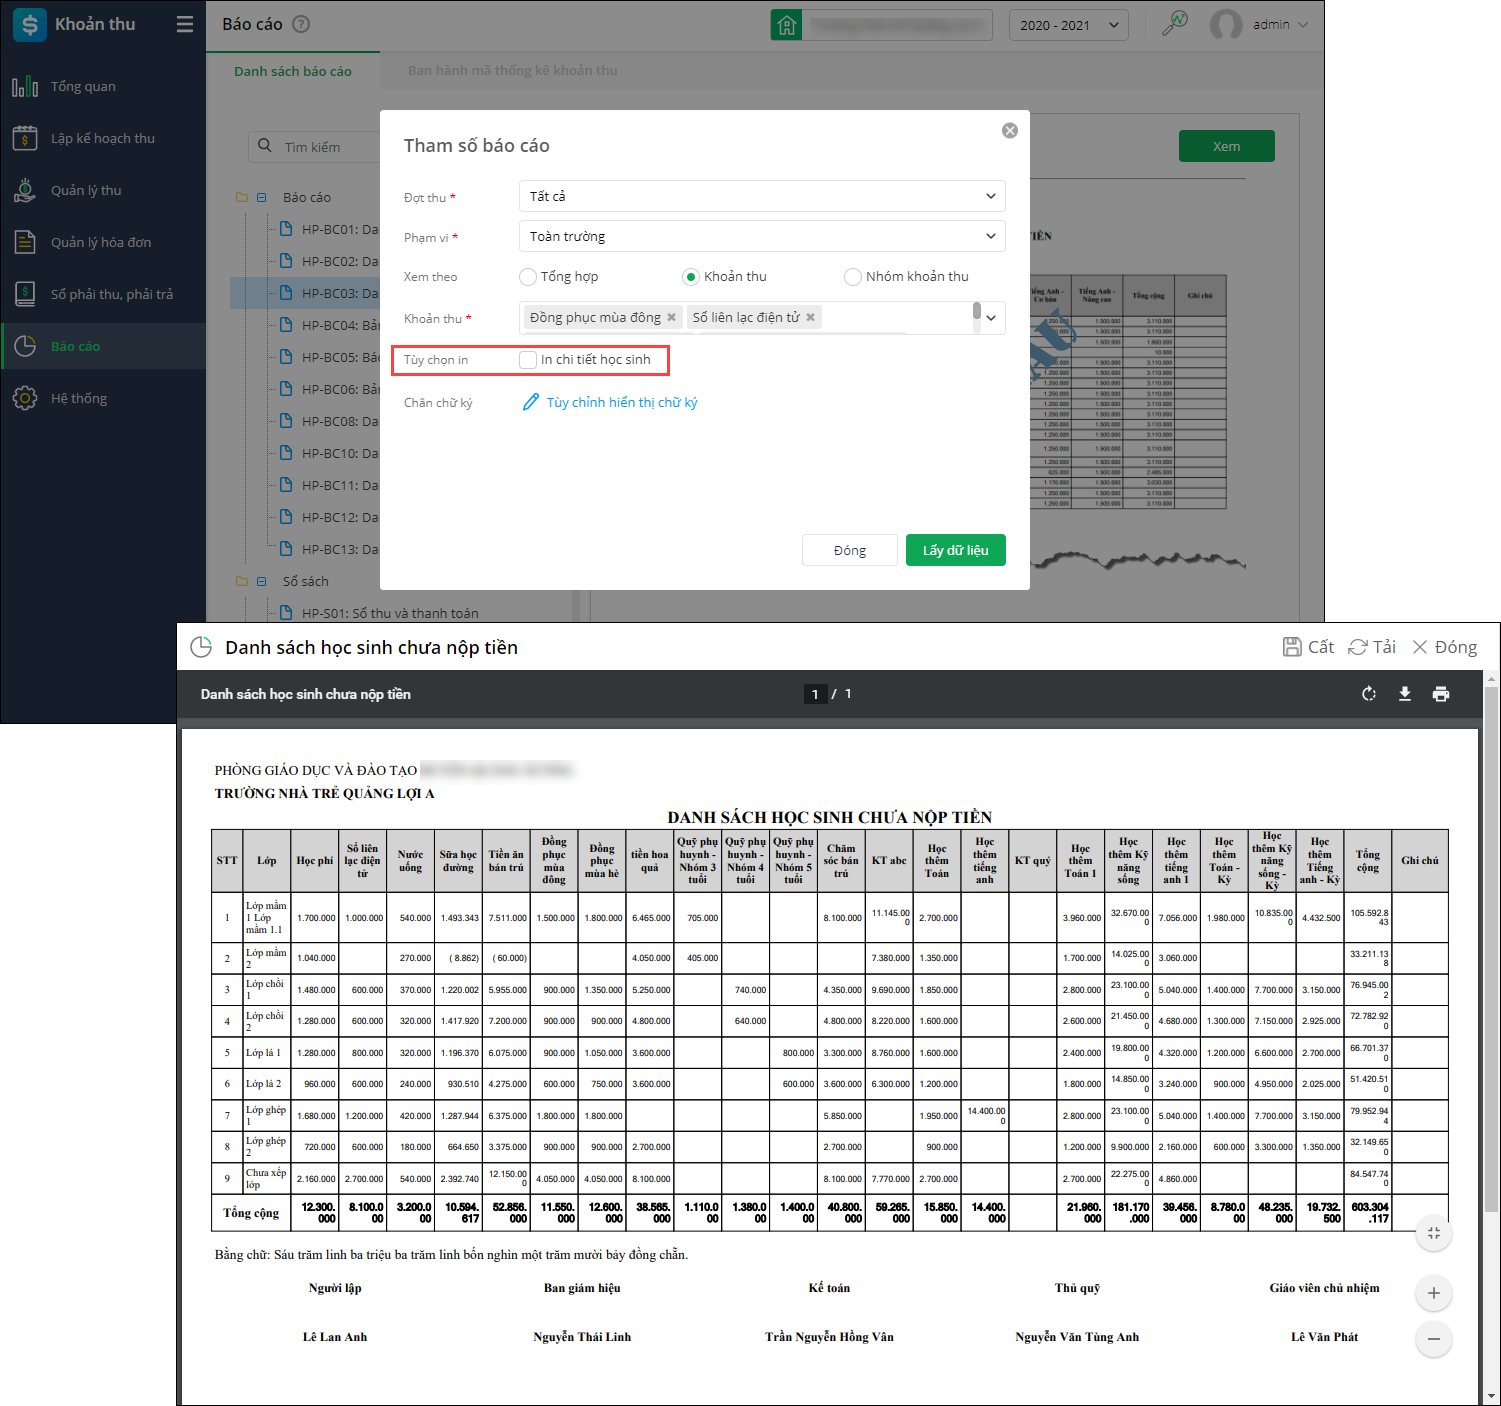This screenshot has width=1501, height=1406.
Task: Zoom out with the minus button
Action: [1433, 1339]
